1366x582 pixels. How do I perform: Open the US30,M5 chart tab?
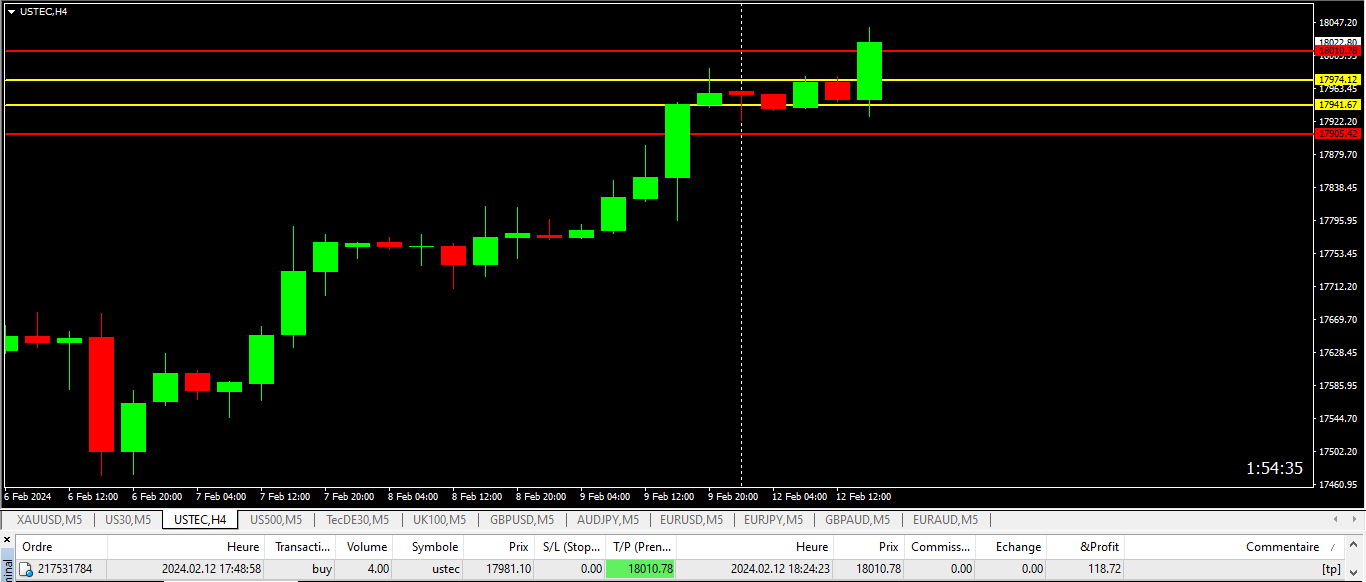[127, 520]
